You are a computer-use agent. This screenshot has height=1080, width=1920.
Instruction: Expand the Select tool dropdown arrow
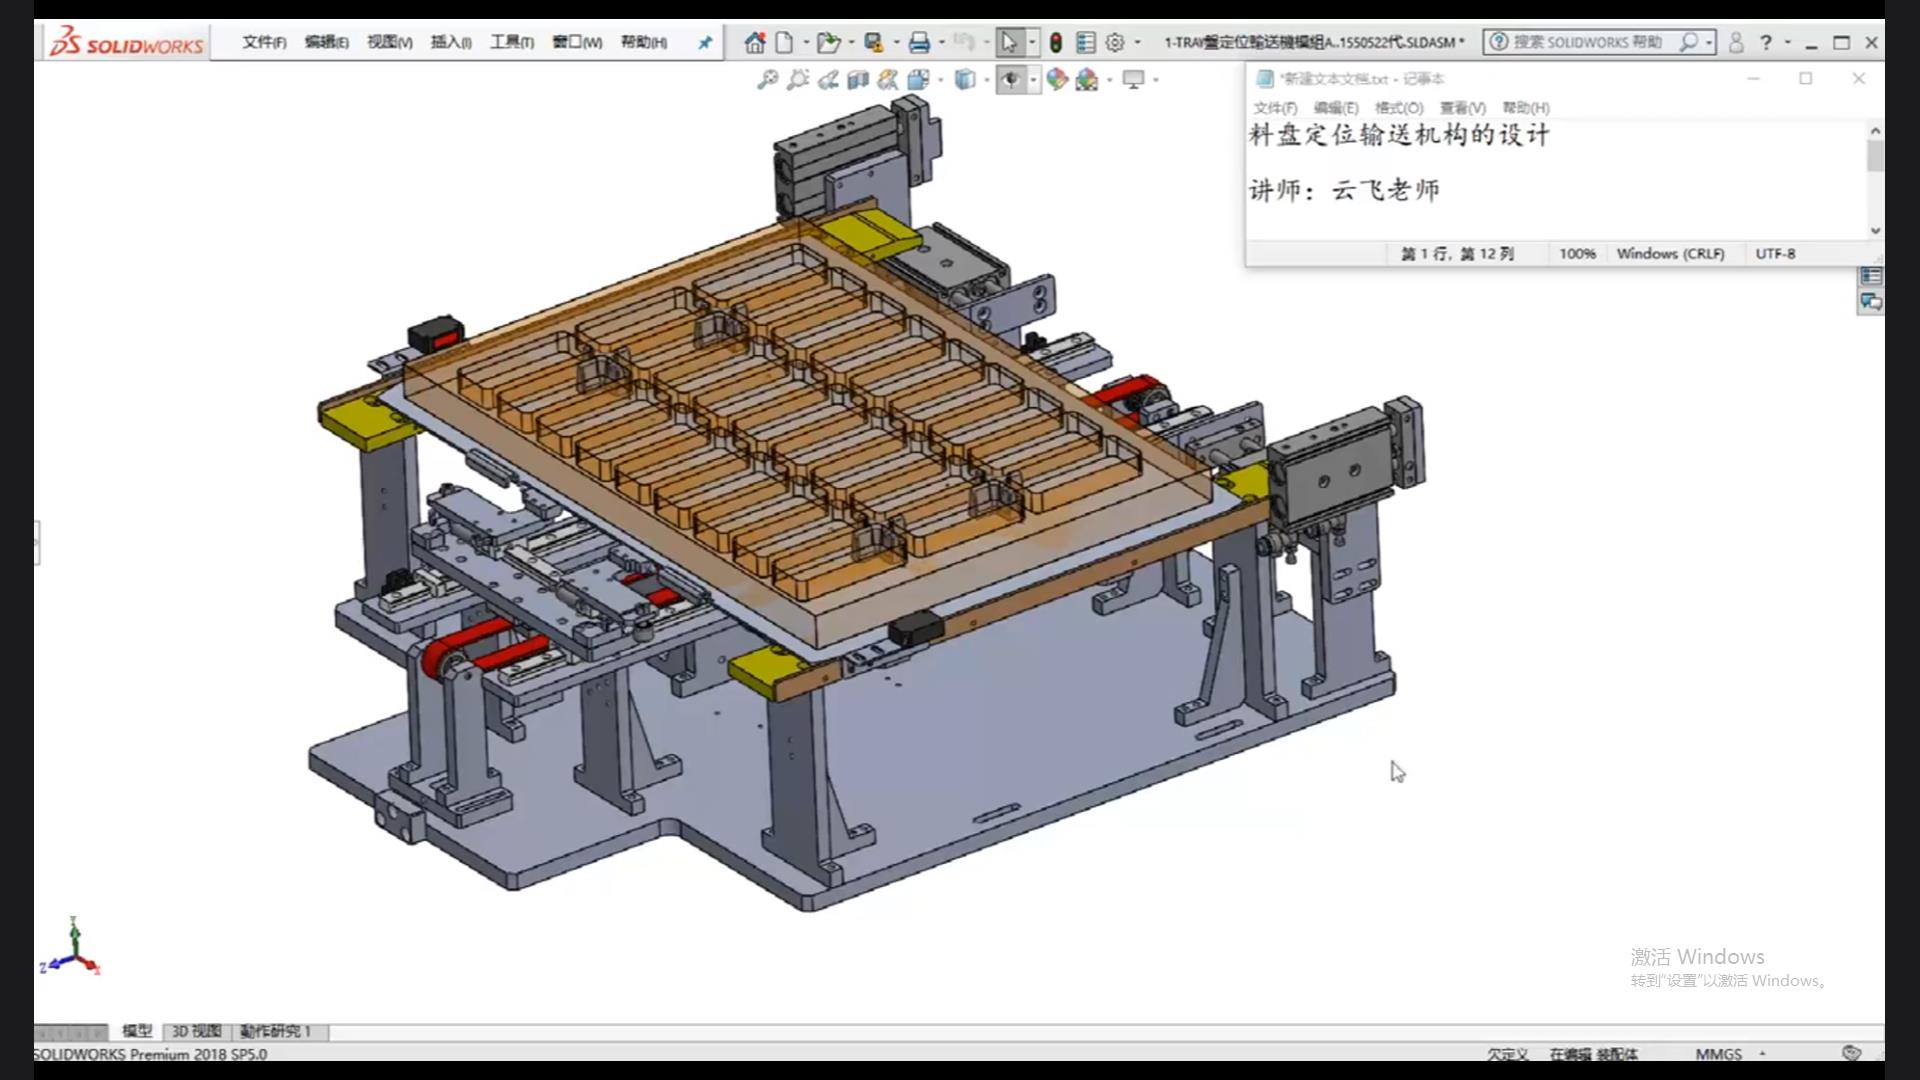[x=1032, y=42]
